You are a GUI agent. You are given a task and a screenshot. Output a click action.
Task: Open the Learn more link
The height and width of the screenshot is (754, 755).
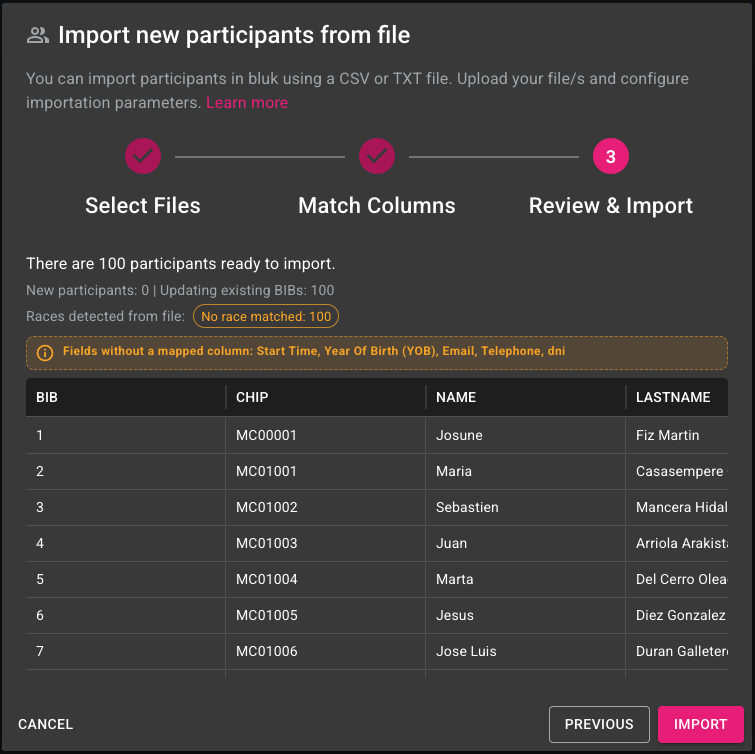tap(247, 103)
